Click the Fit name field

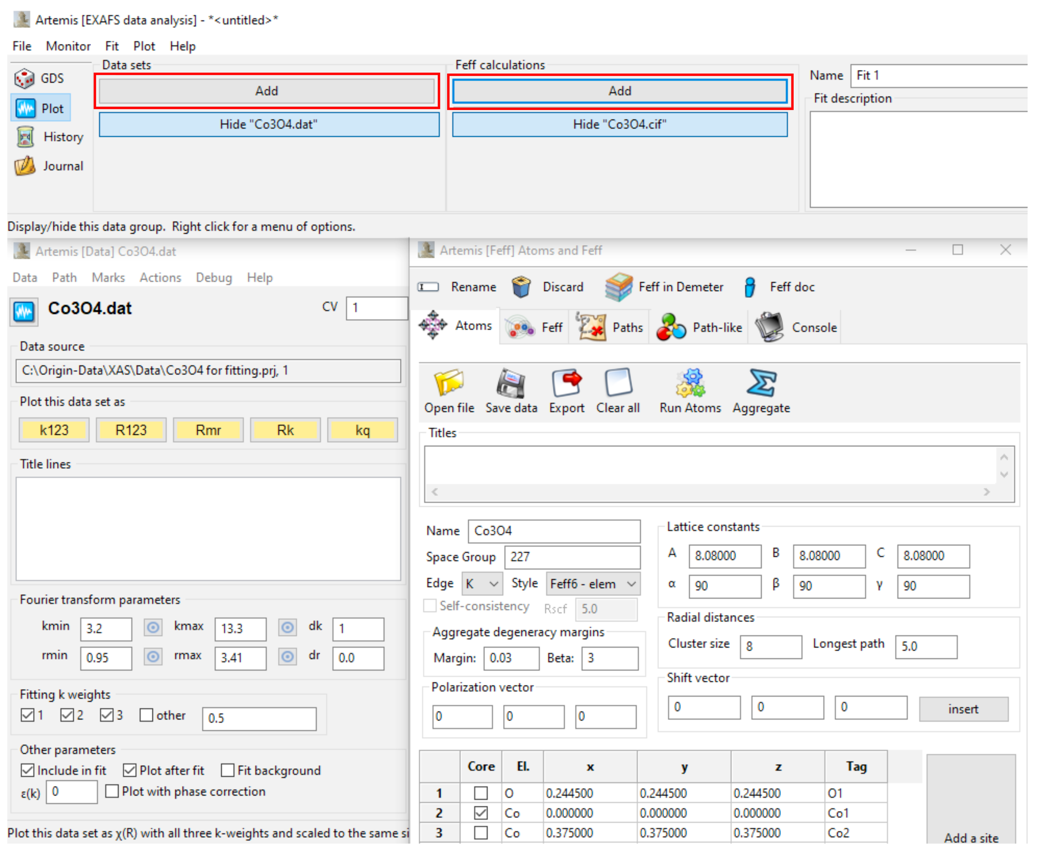point(939,76)
